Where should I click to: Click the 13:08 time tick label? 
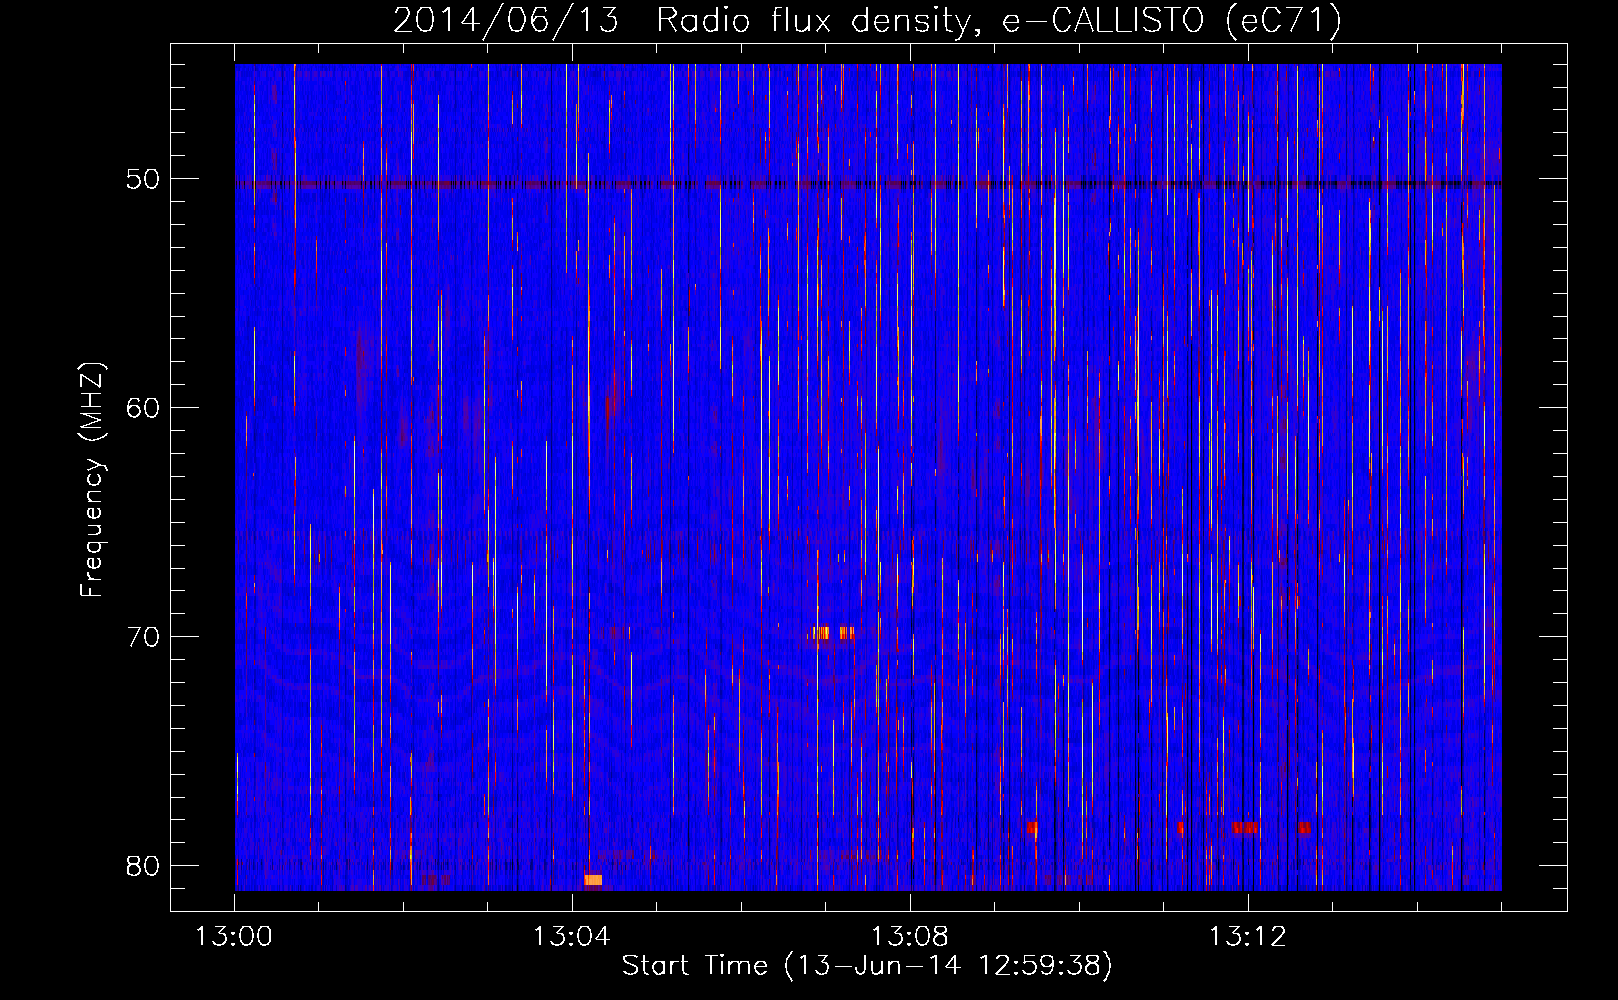tap(910, 937)
